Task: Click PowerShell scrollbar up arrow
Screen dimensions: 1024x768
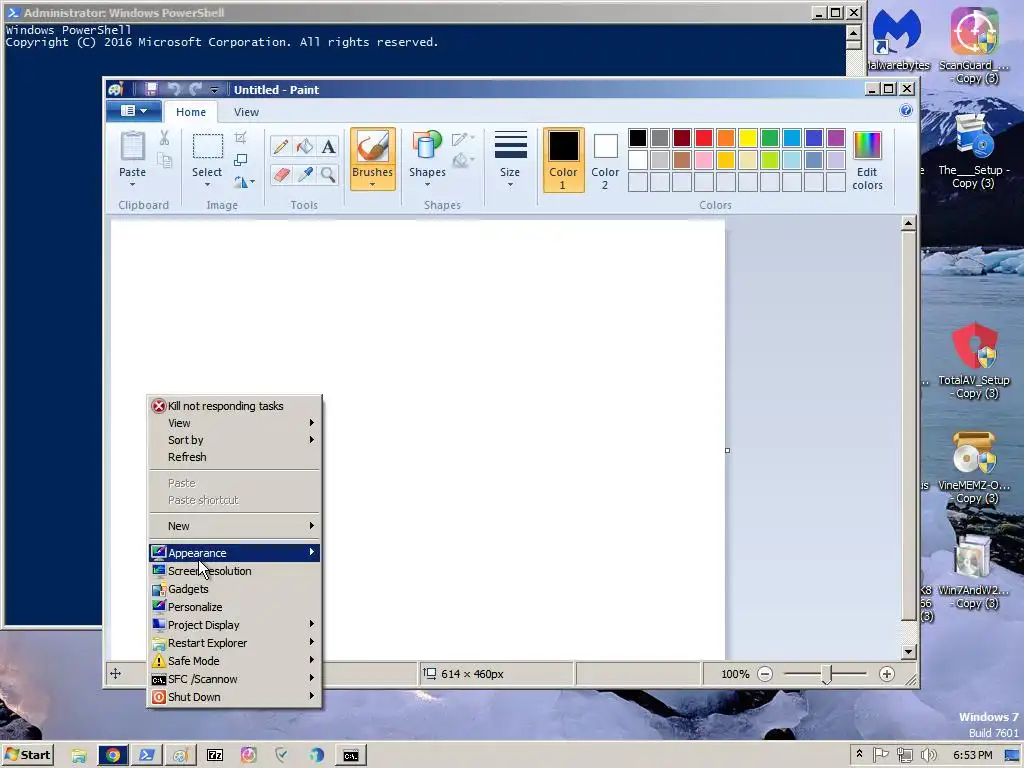Action: (x=854, y=31)
